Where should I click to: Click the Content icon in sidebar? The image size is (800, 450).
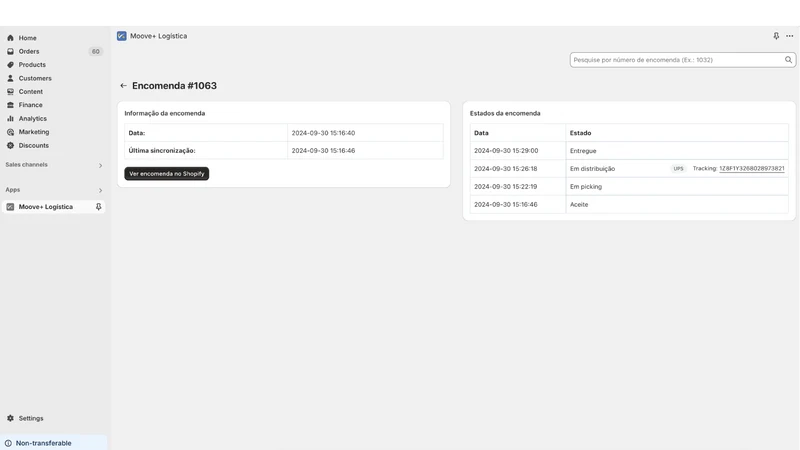coord(10,91)
